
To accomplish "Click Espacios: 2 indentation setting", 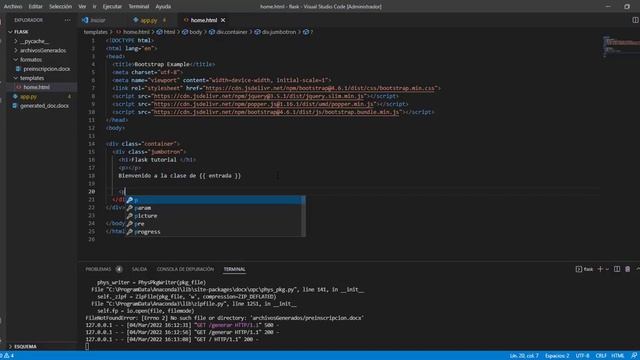I will (x=557, y=356).
